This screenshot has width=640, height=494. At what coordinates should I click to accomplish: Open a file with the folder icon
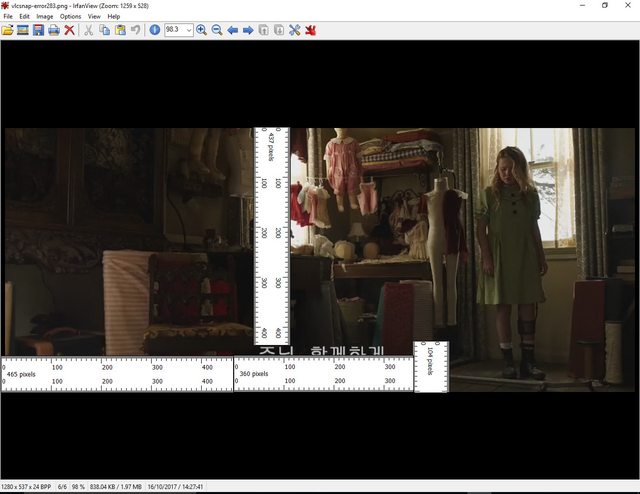coord(7,30)
